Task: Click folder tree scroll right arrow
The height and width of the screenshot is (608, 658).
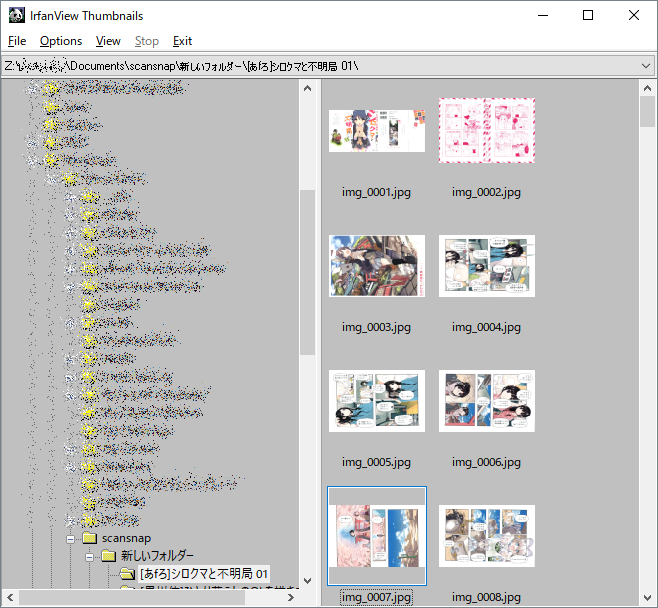Action: [x=291, y=597]
